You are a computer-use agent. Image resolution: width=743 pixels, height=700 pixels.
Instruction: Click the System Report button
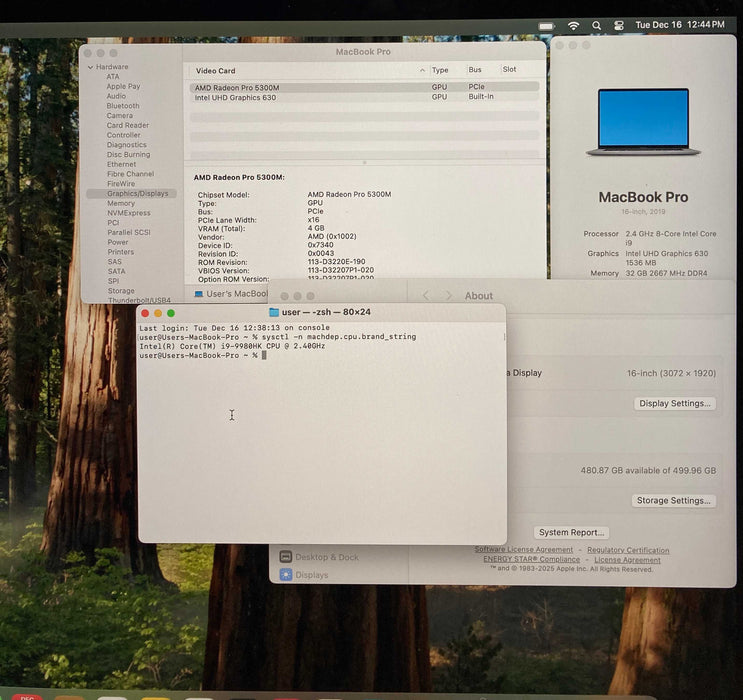571,532
